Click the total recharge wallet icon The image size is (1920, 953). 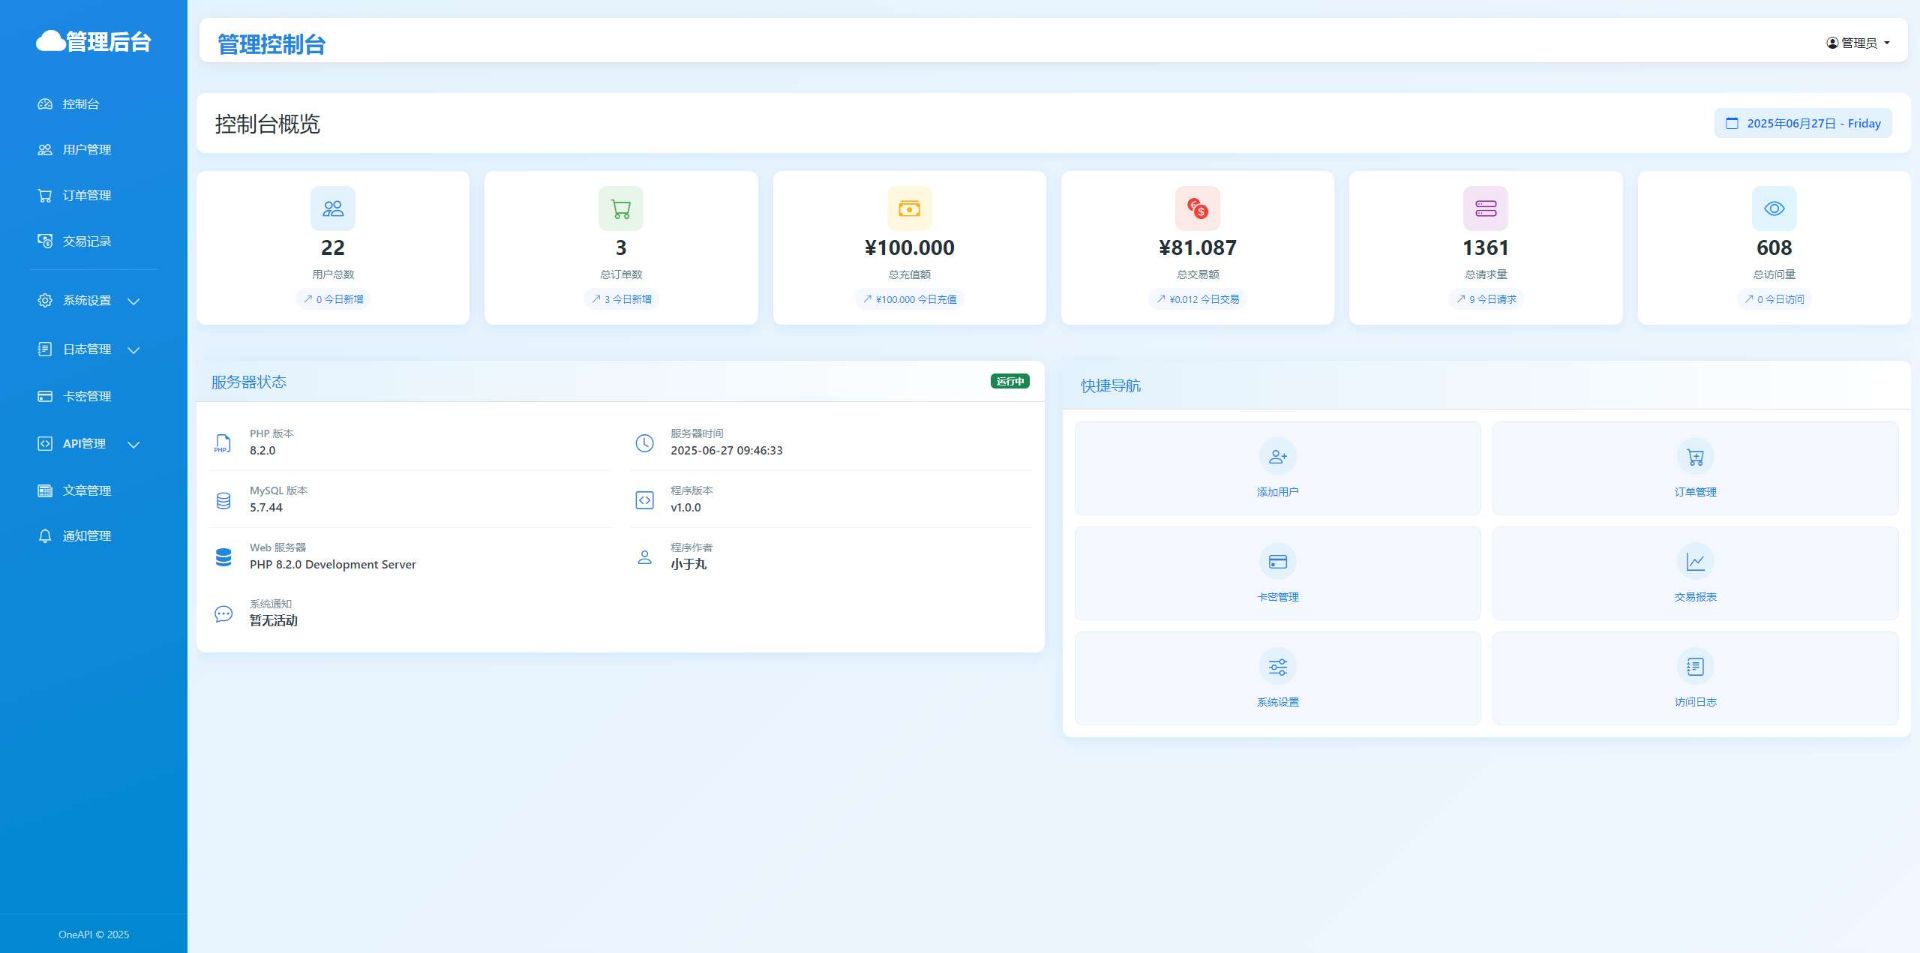pos(909,209)
